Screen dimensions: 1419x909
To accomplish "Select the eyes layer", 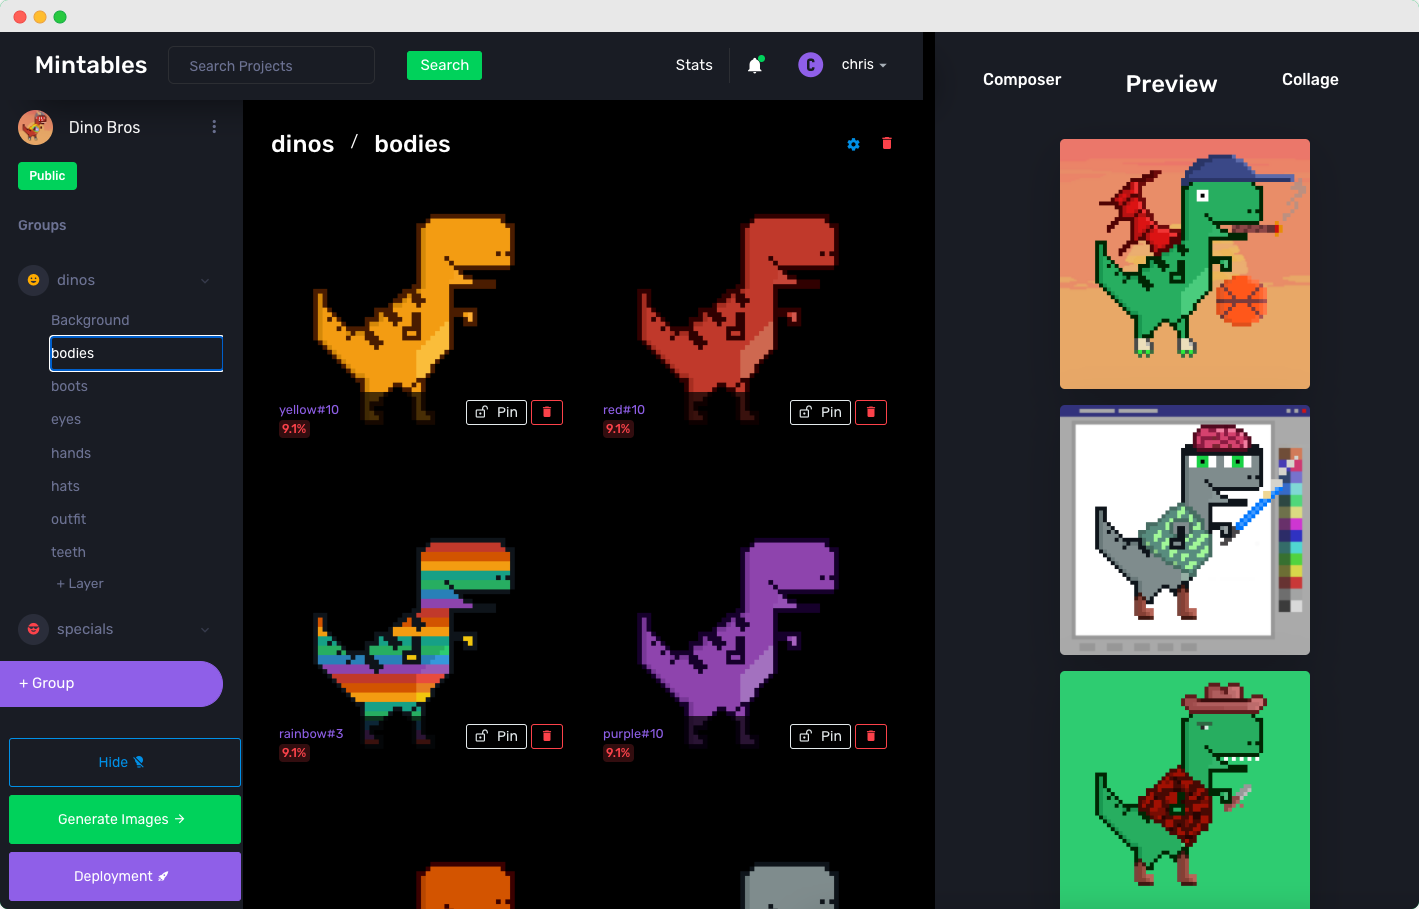I will (x=66, y=419).
